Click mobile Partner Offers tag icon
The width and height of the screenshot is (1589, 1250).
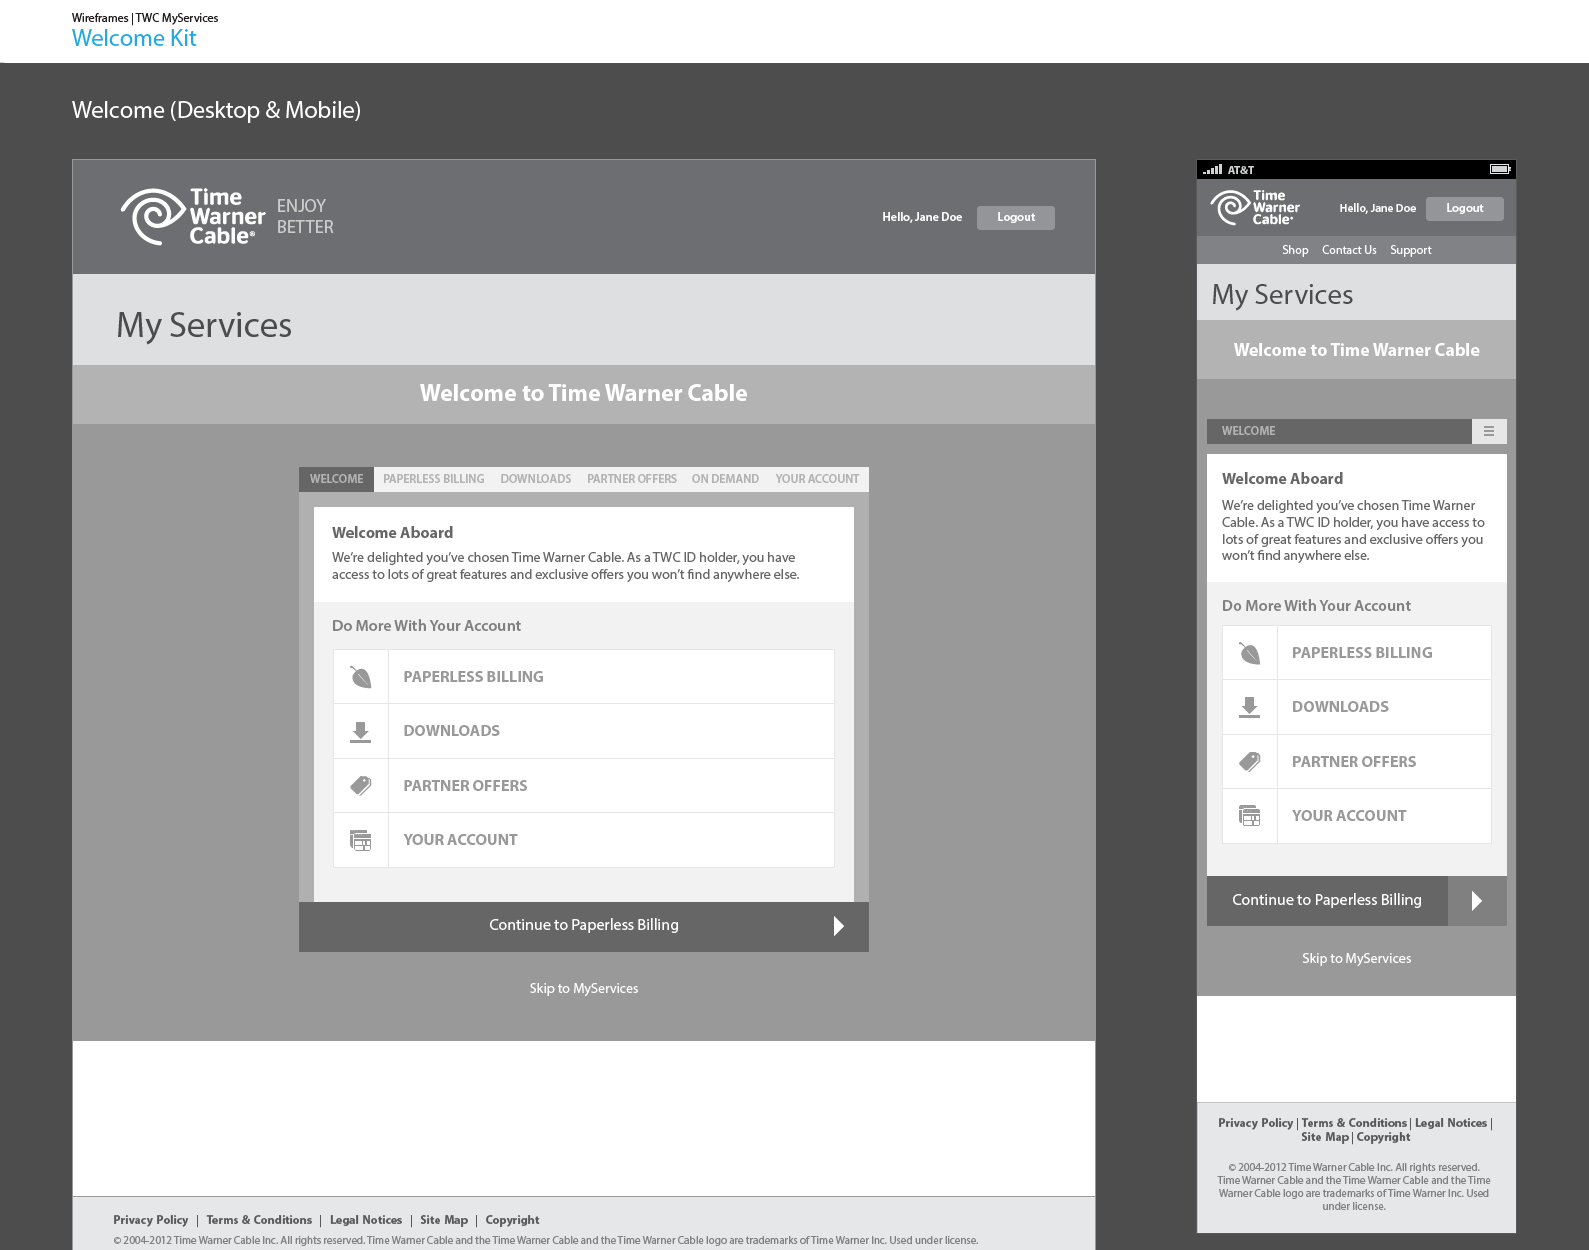point(1250,762)
